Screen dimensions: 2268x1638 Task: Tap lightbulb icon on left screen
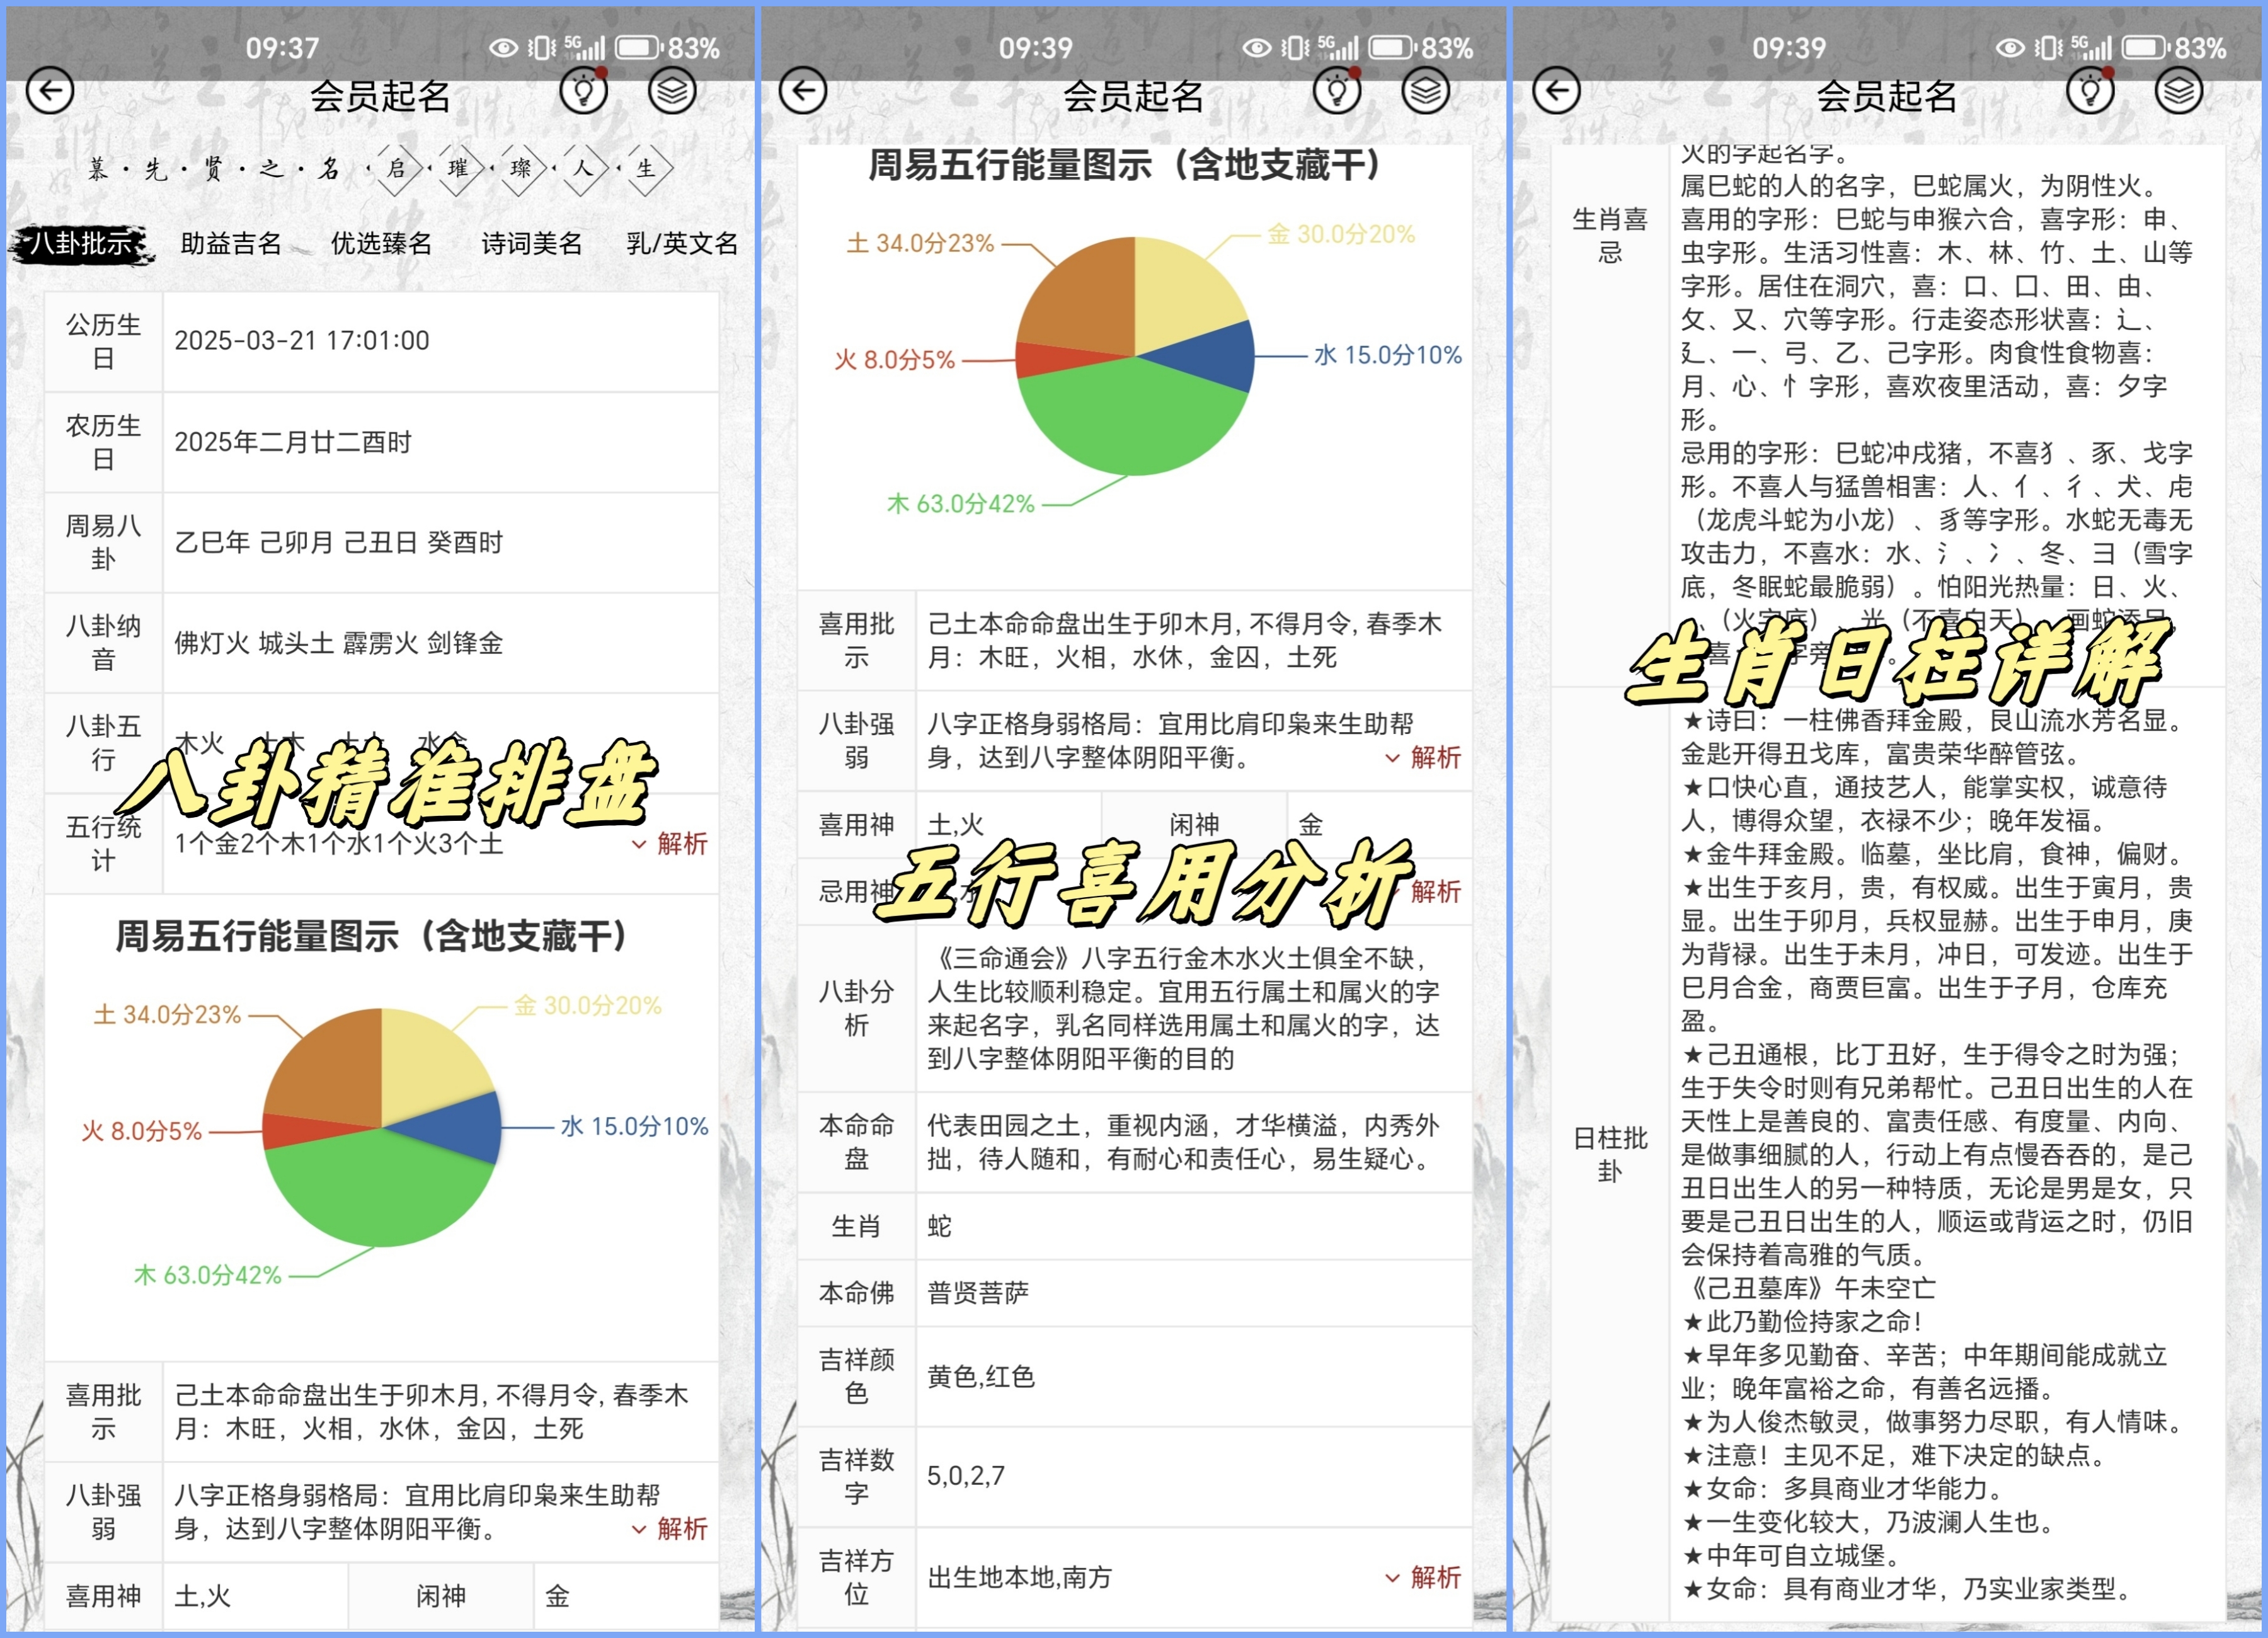point(583,91)
